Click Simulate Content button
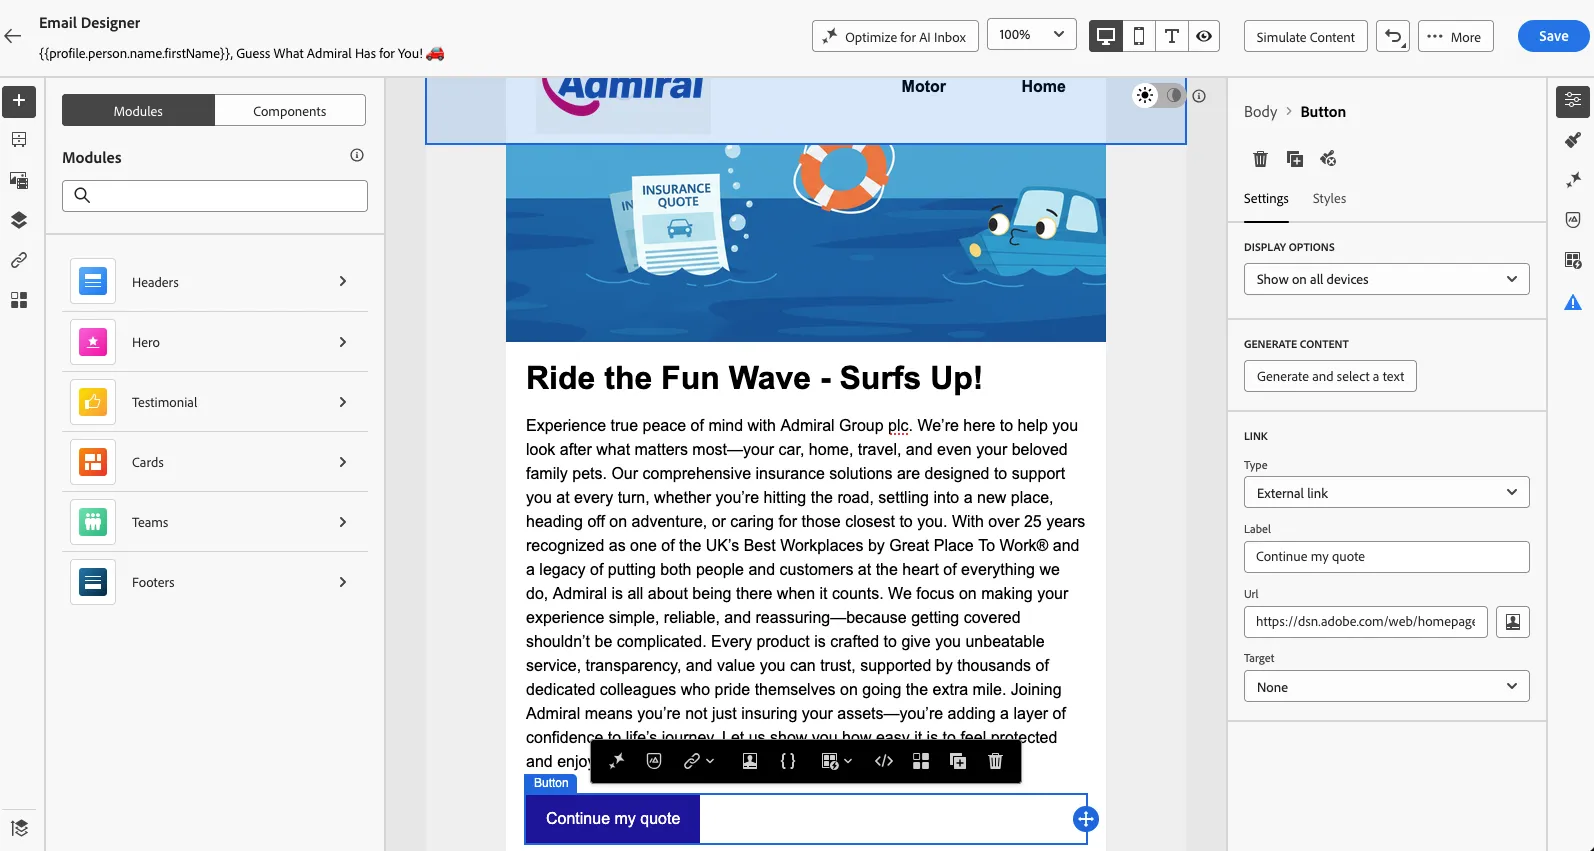 (x=1305, y=36)
